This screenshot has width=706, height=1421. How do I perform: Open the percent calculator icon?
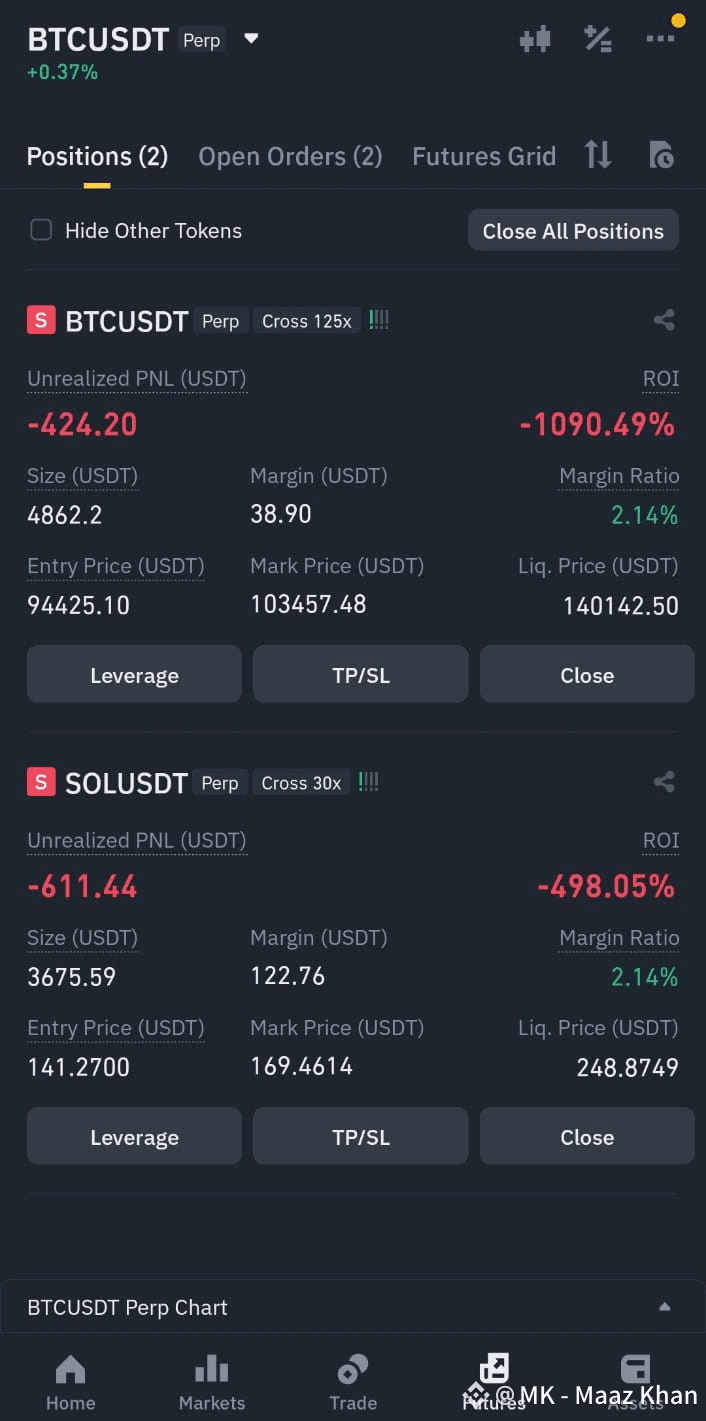point(598,39)
